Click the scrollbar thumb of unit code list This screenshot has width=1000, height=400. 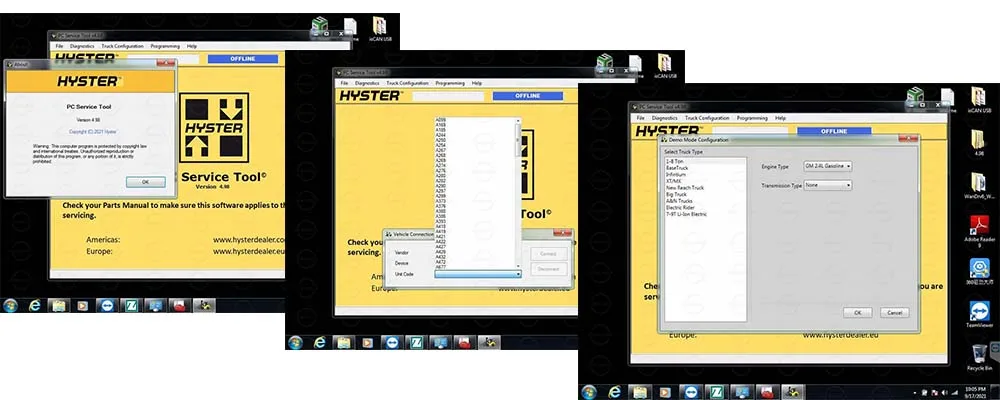(x=518, y=139)
